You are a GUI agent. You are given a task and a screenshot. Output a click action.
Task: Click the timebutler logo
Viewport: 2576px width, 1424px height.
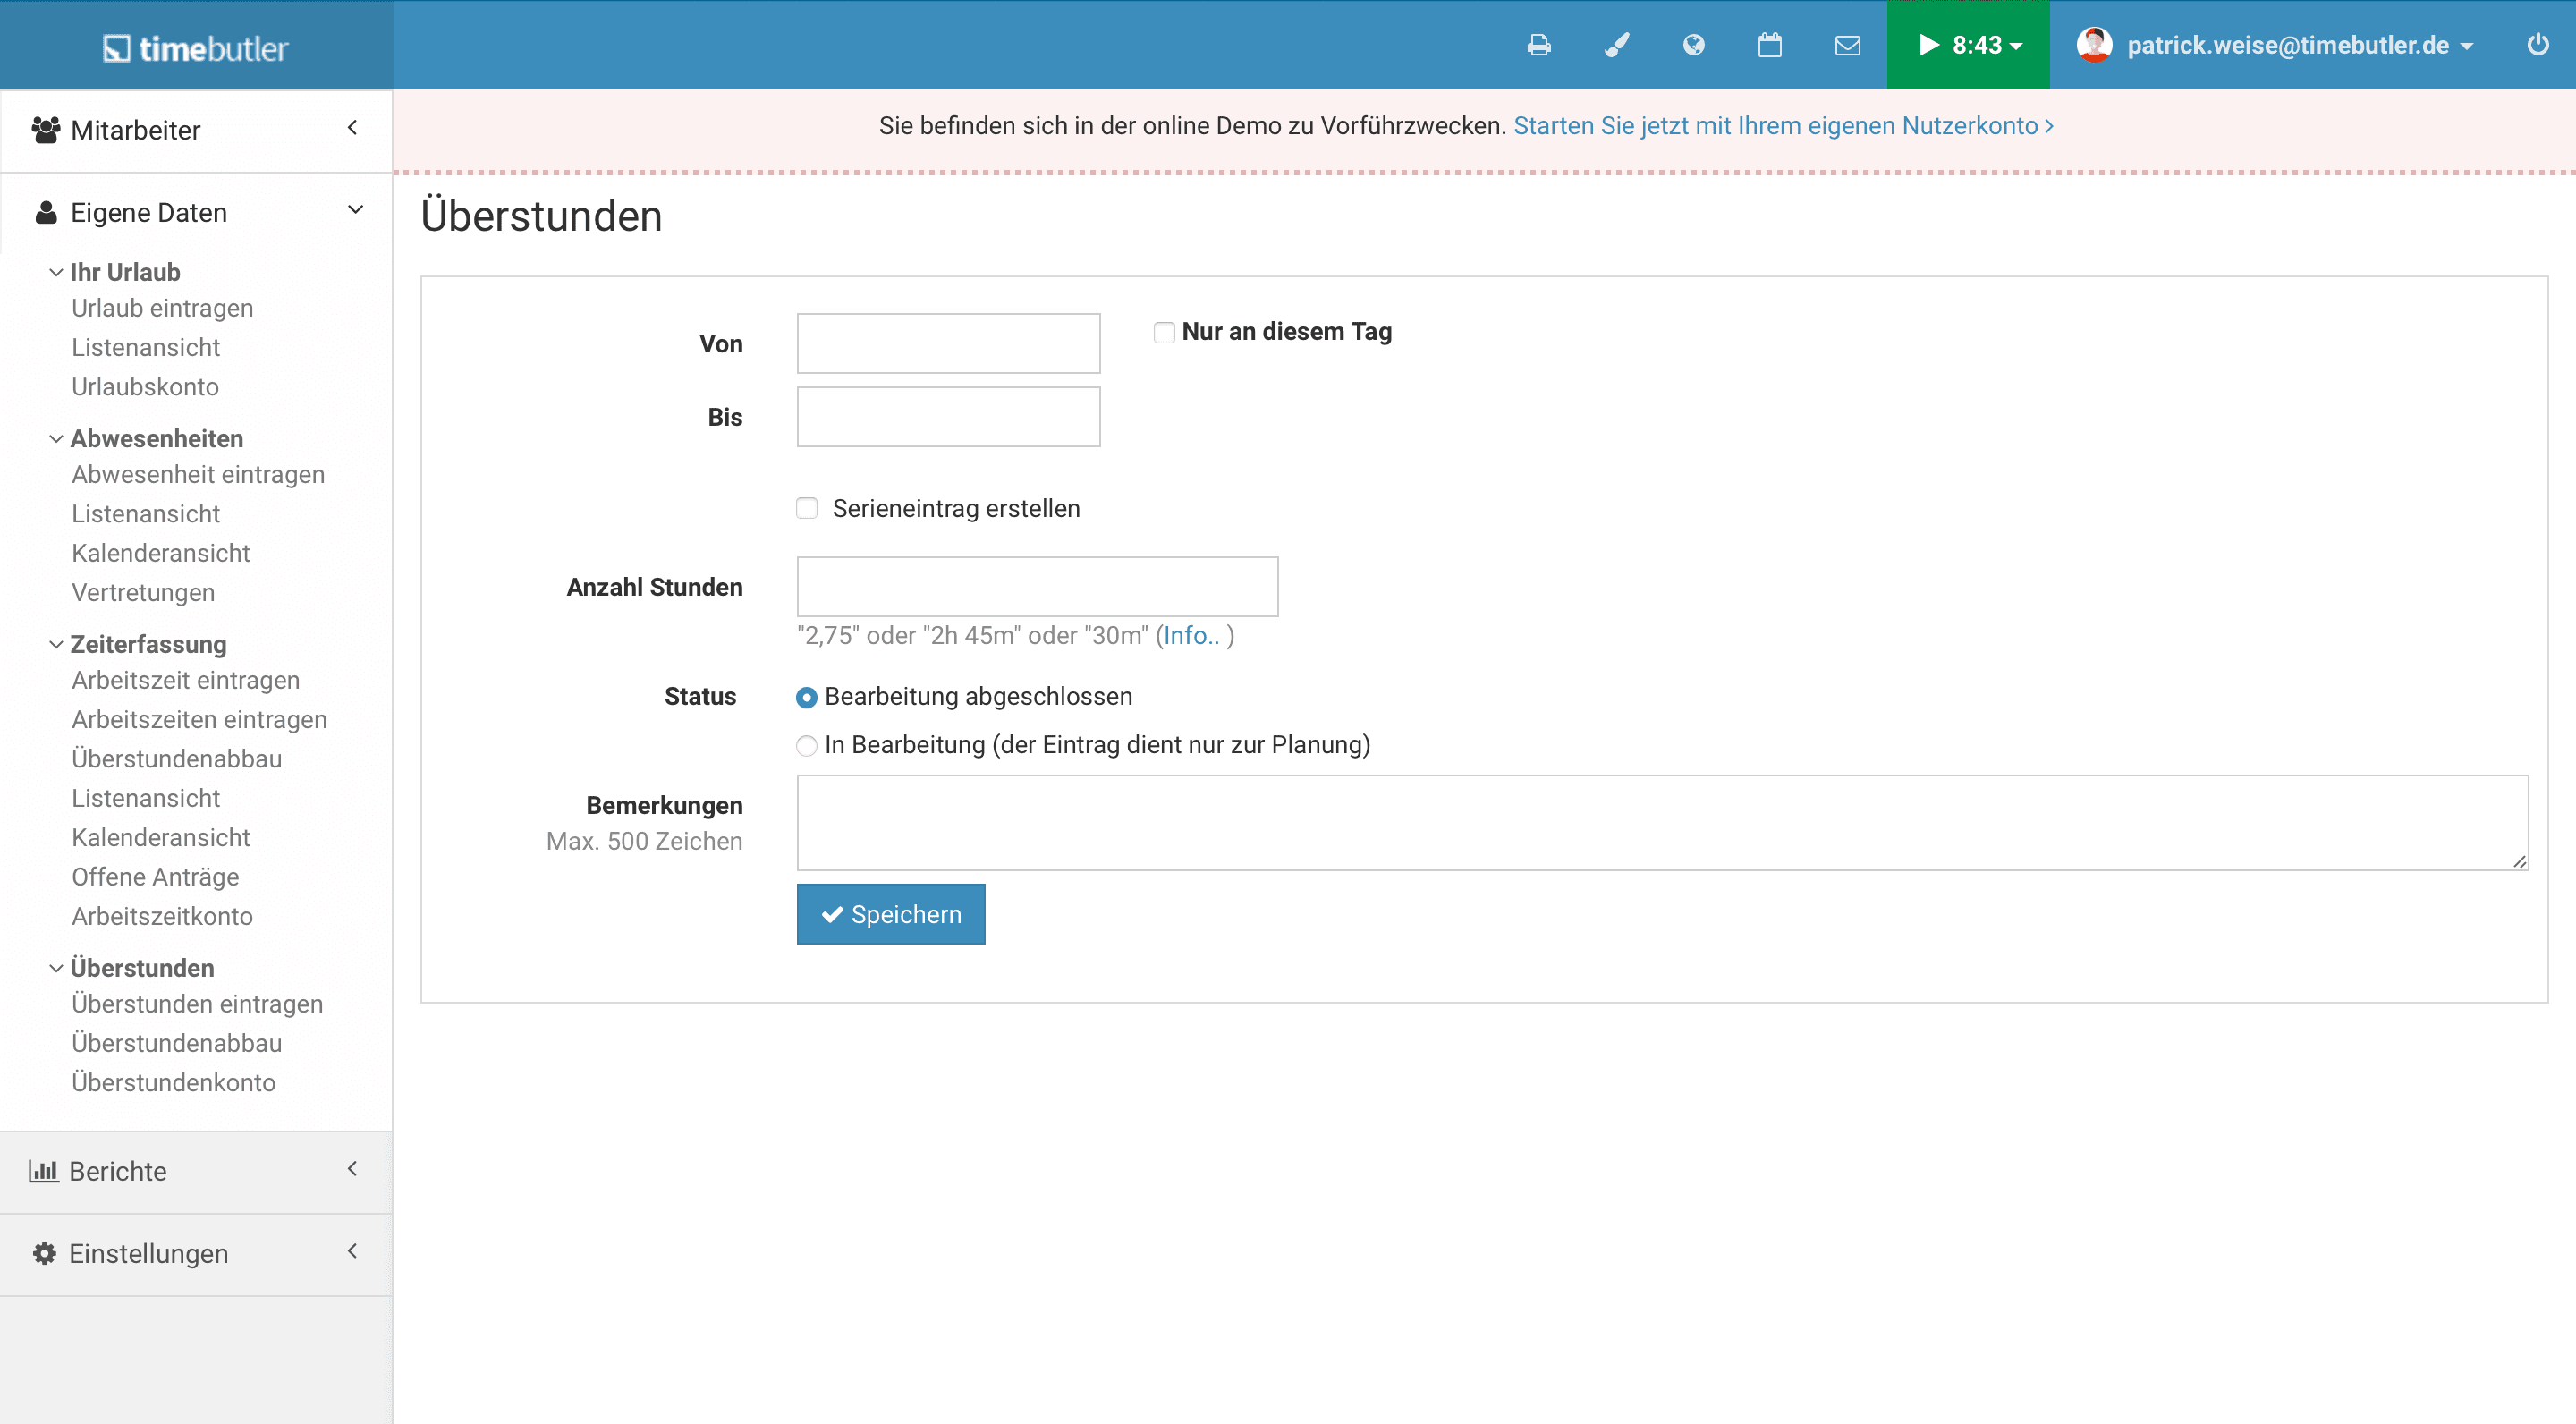(x=196, y=48)
